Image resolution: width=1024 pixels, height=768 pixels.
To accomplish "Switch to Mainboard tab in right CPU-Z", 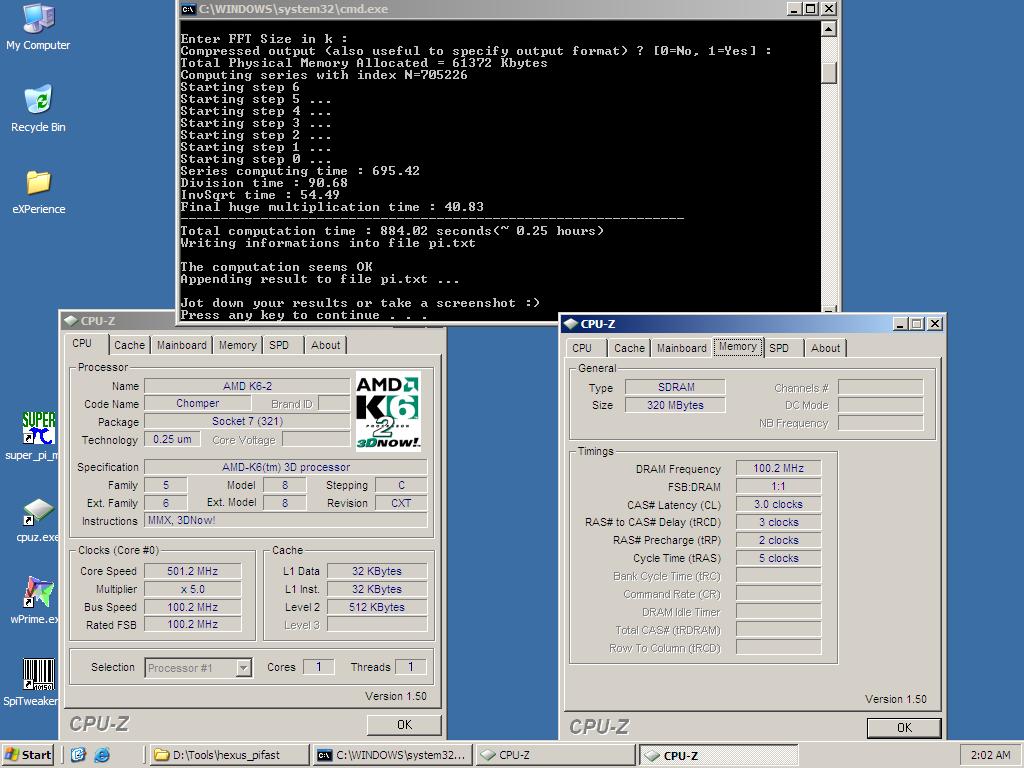I will tap(682, 348).
